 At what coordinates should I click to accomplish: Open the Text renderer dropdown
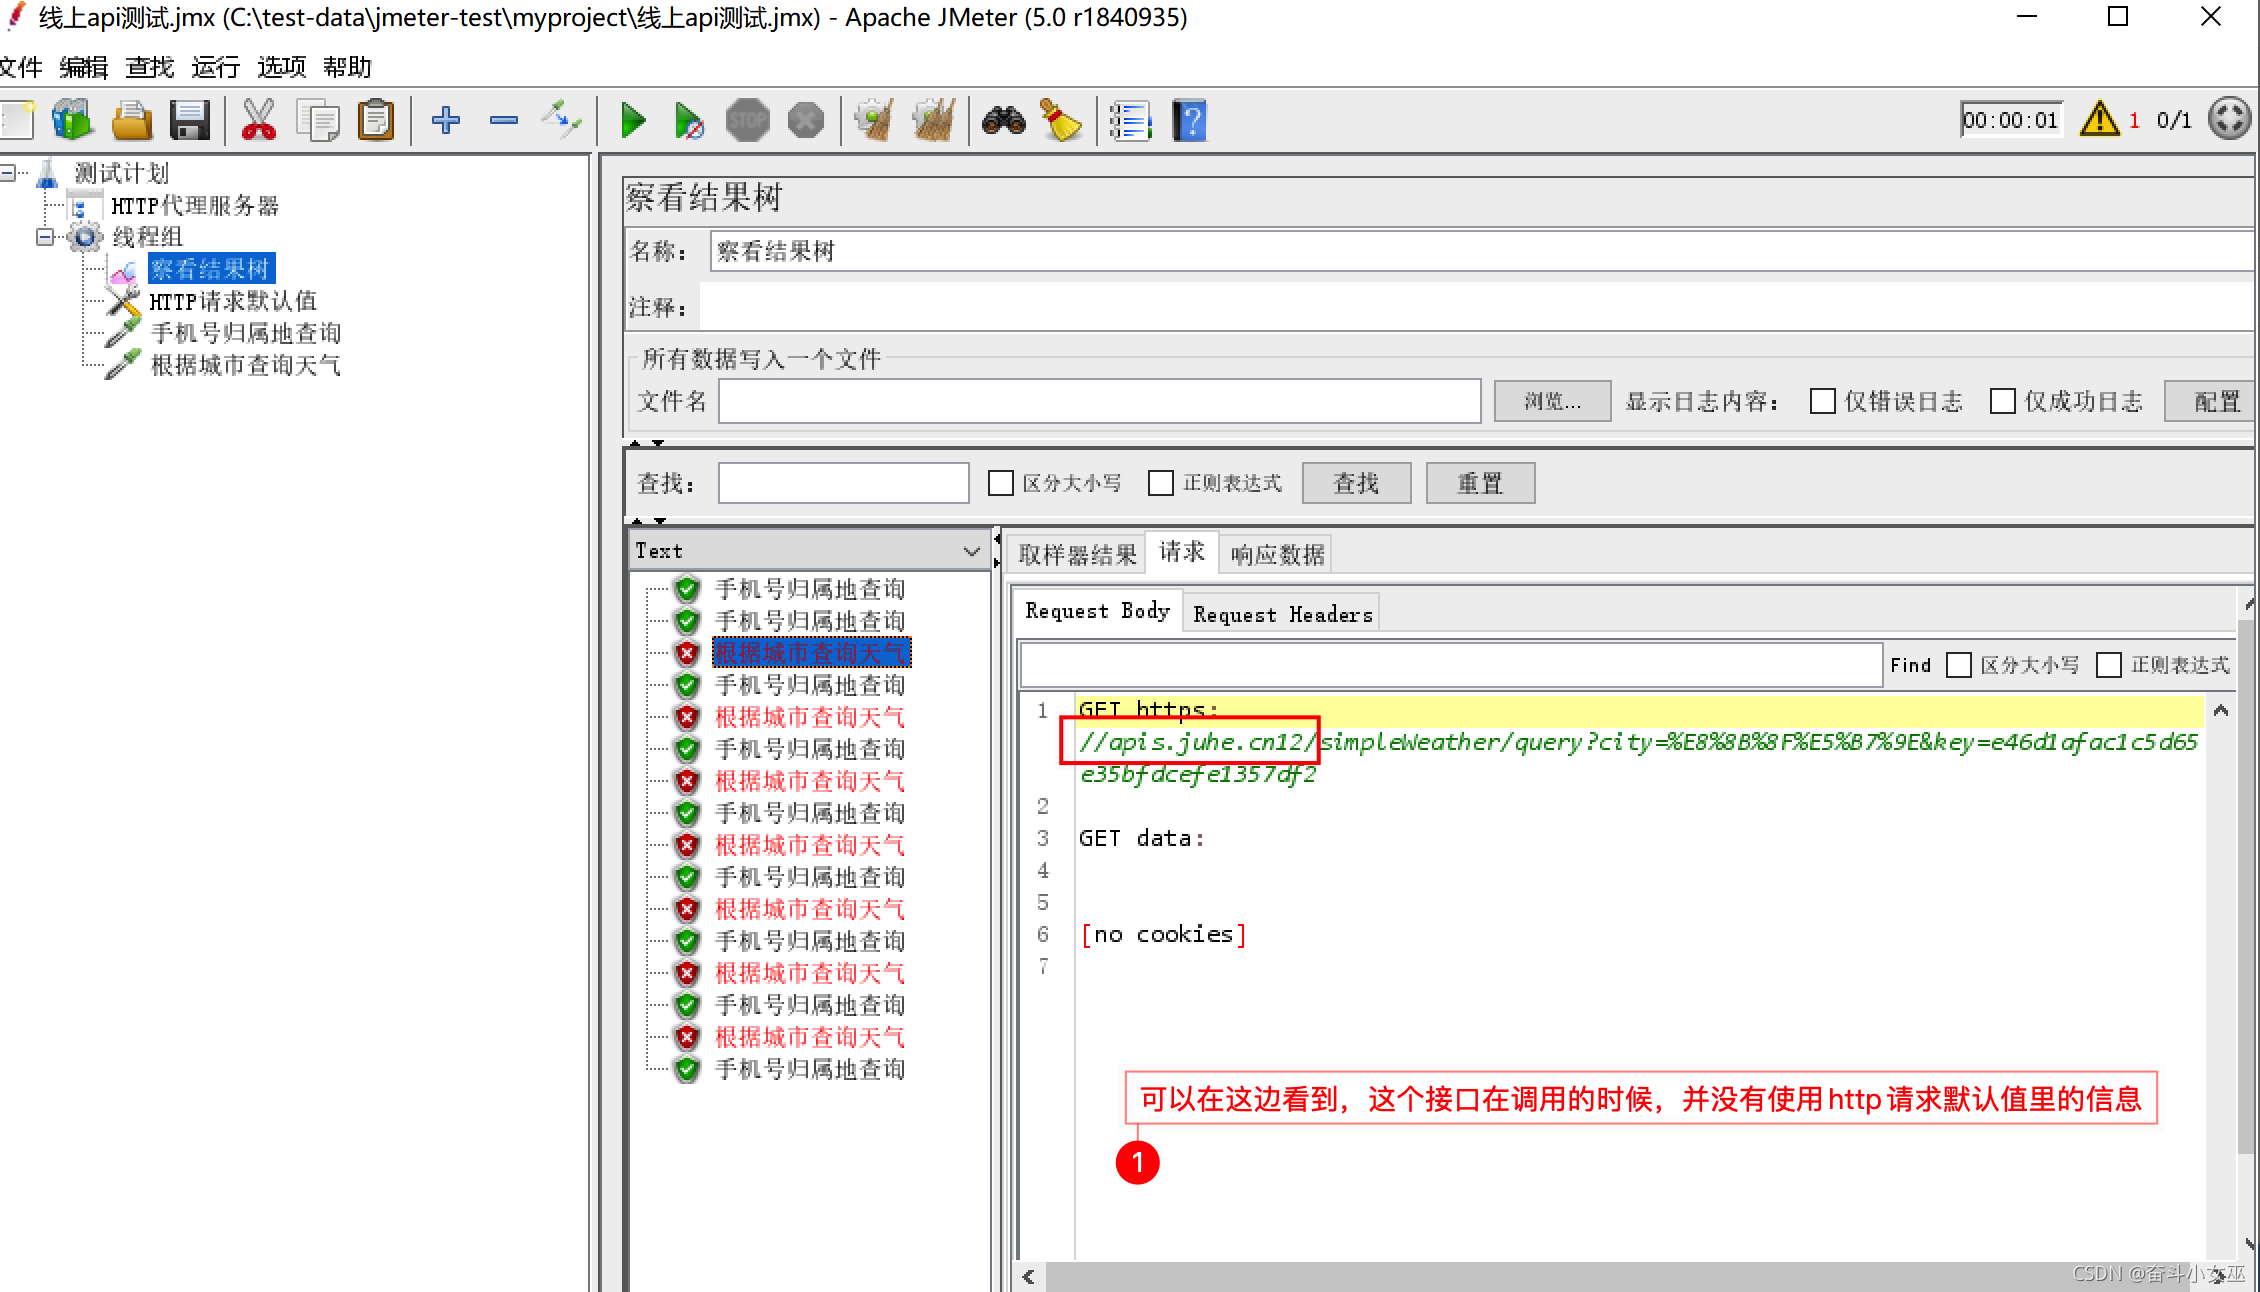pyautogui.click(x=809, y=551)
